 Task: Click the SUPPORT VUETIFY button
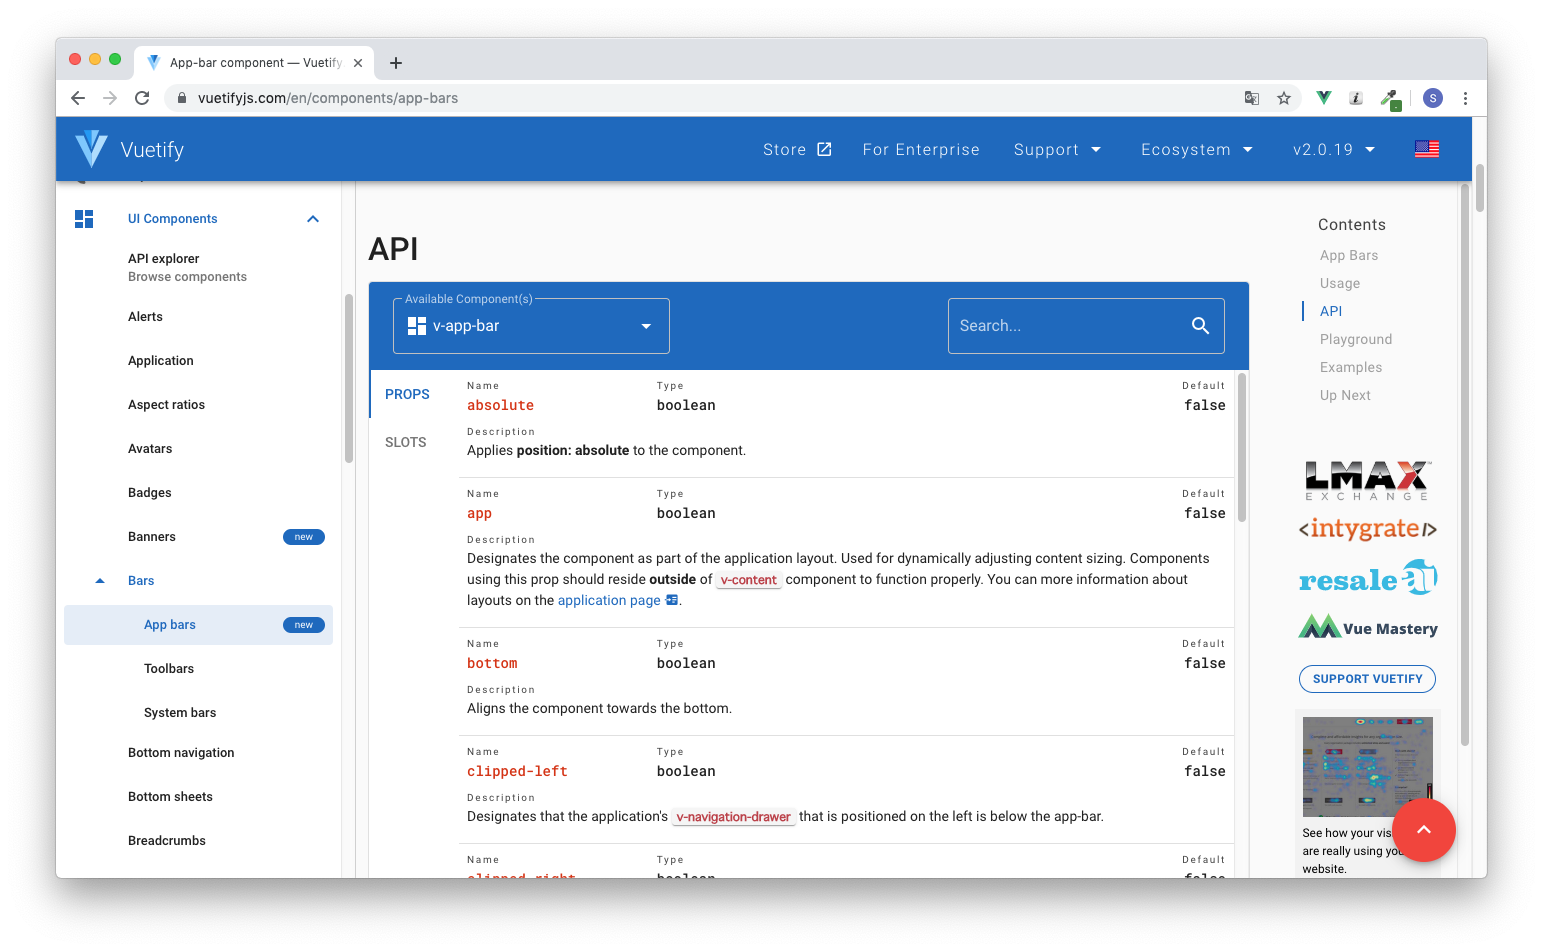tap(1366, 679)
